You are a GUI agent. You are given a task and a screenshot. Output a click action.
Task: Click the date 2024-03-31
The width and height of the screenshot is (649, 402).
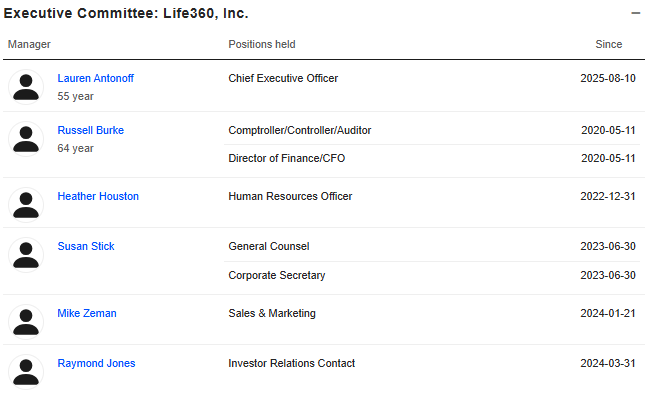coord(608,363)
